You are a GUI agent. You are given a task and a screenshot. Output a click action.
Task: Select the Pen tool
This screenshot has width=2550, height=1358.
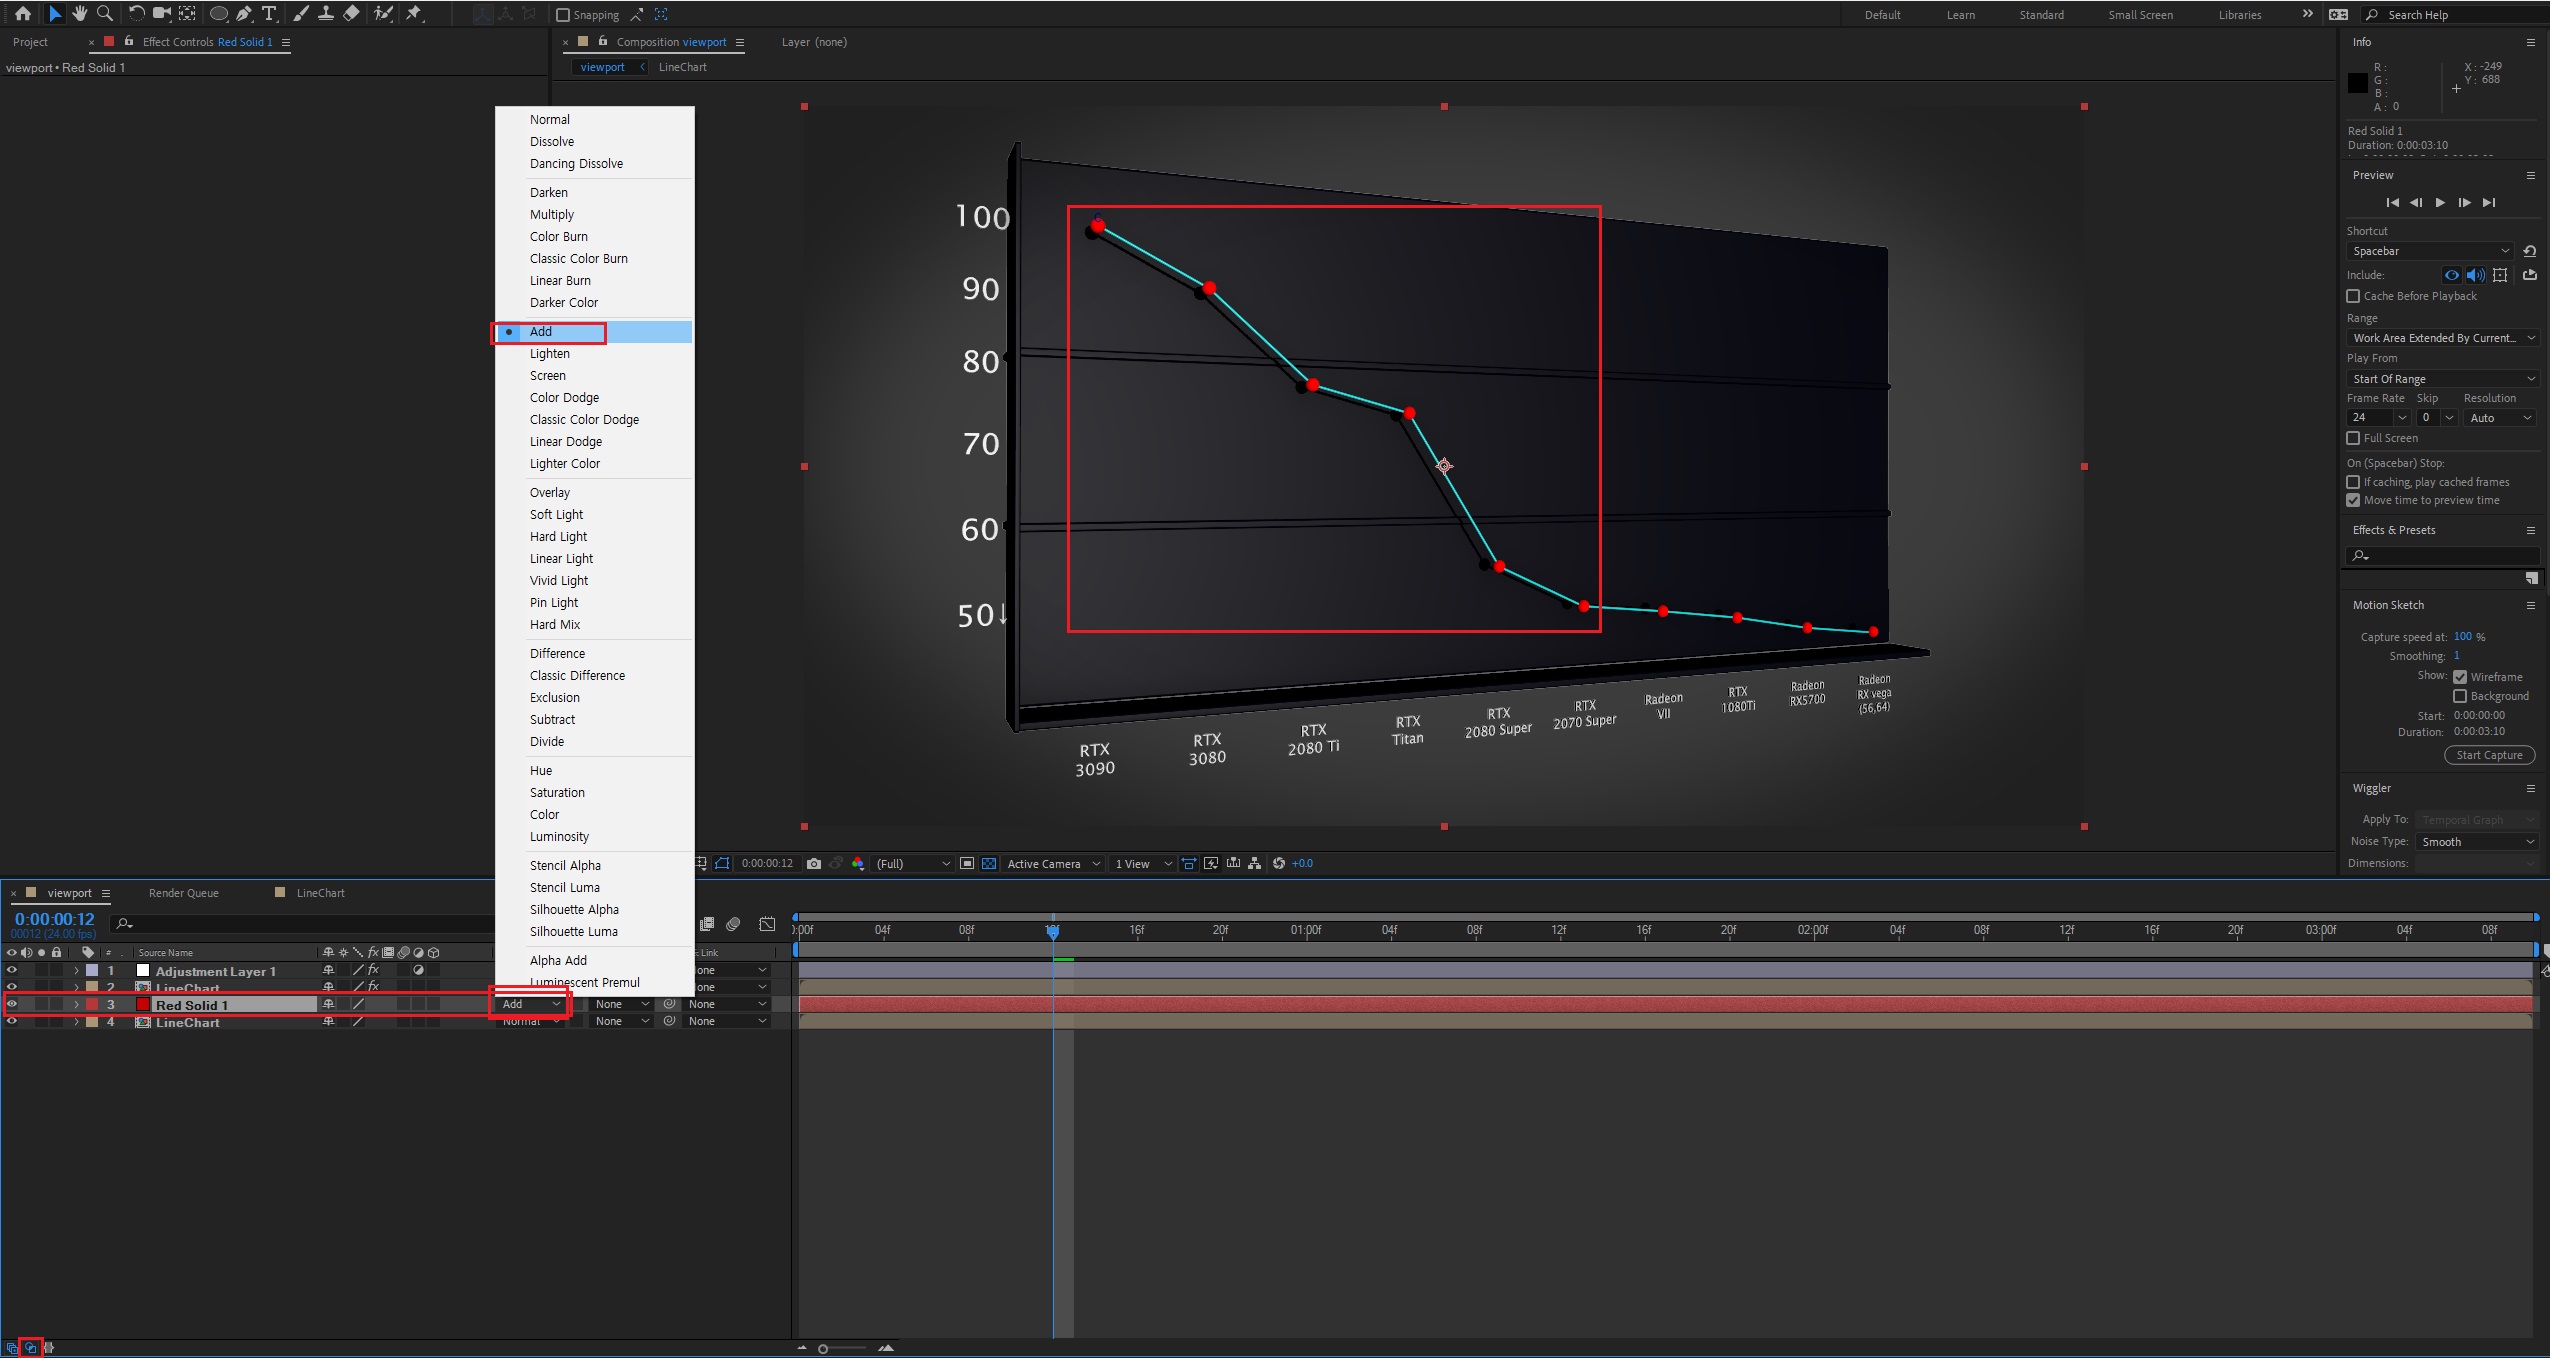244,14
